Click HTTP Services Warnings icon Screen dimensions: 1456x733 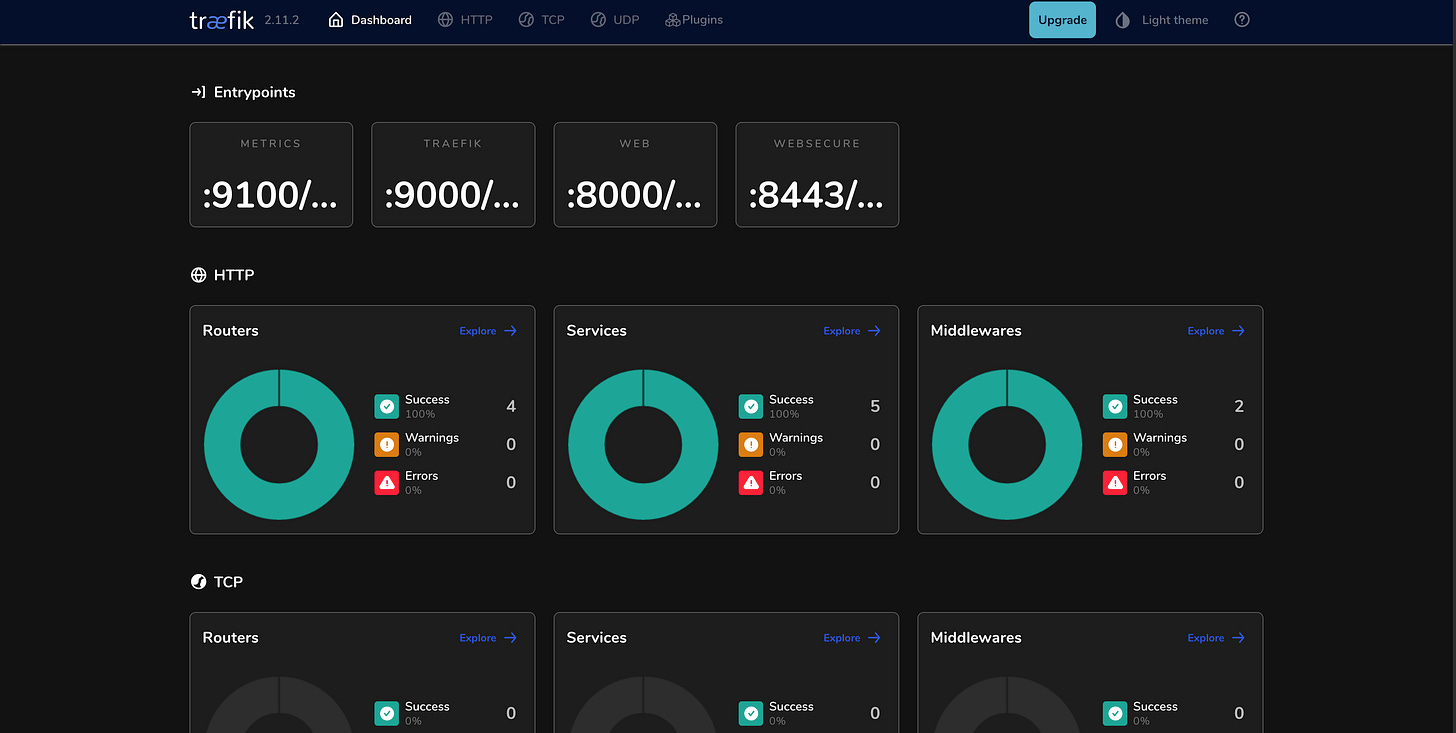point(751,444)
